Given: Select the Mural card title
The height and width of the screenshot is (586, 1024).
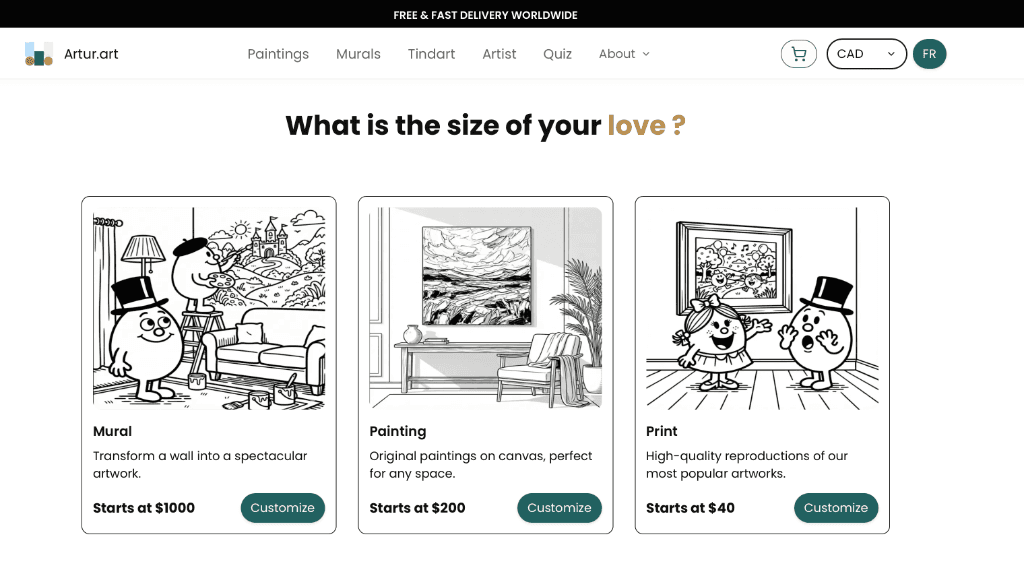Looking at the screenshot, I should click(112, 431).
